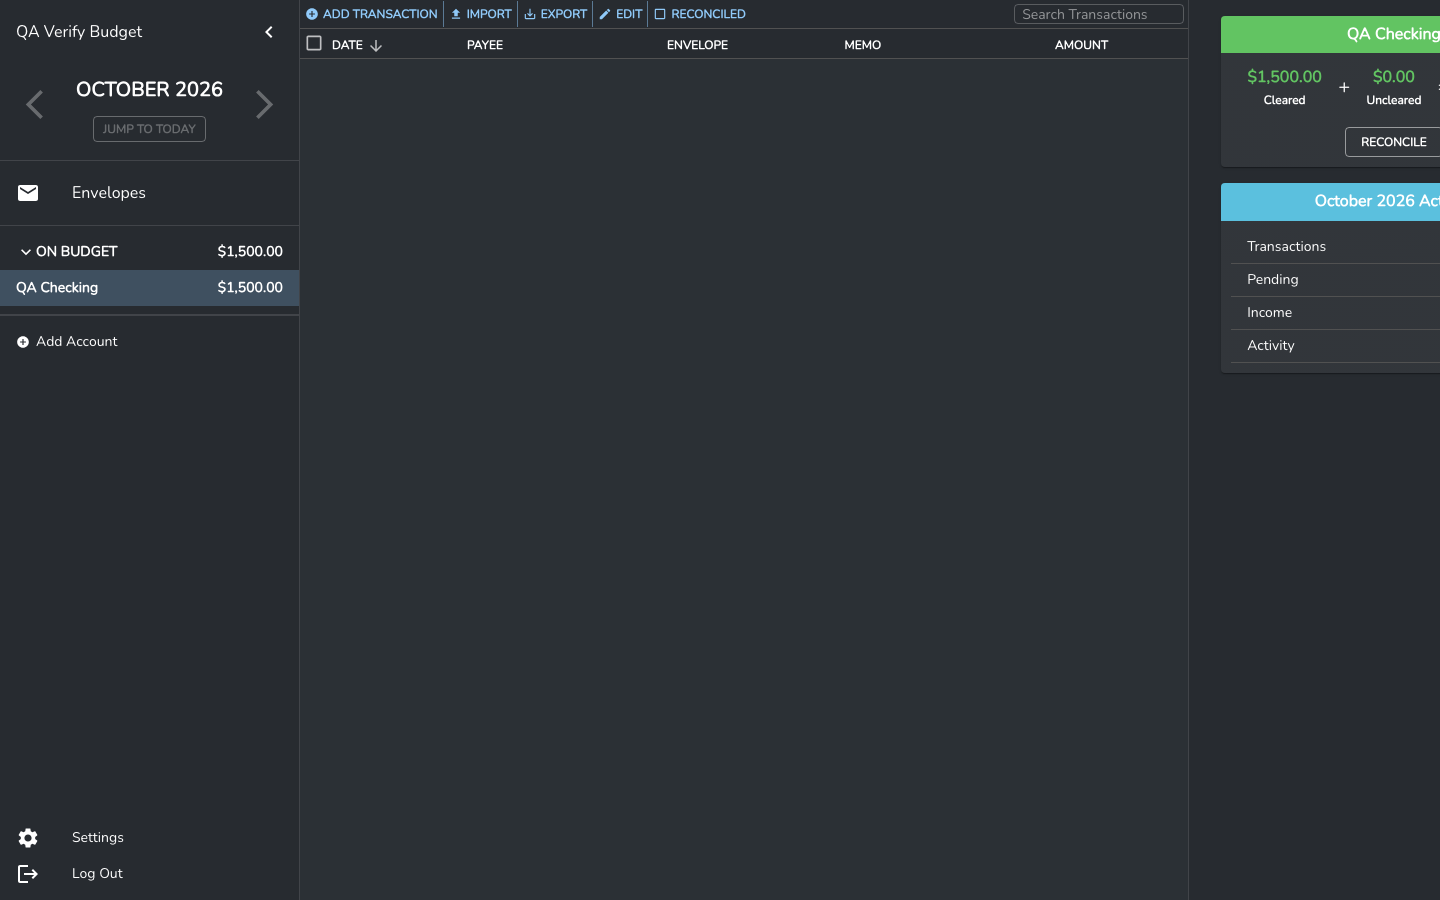Click the $0.00 Uncleared amount
The width and height of the screenshot is (1440, 900).
point(1393,77)
